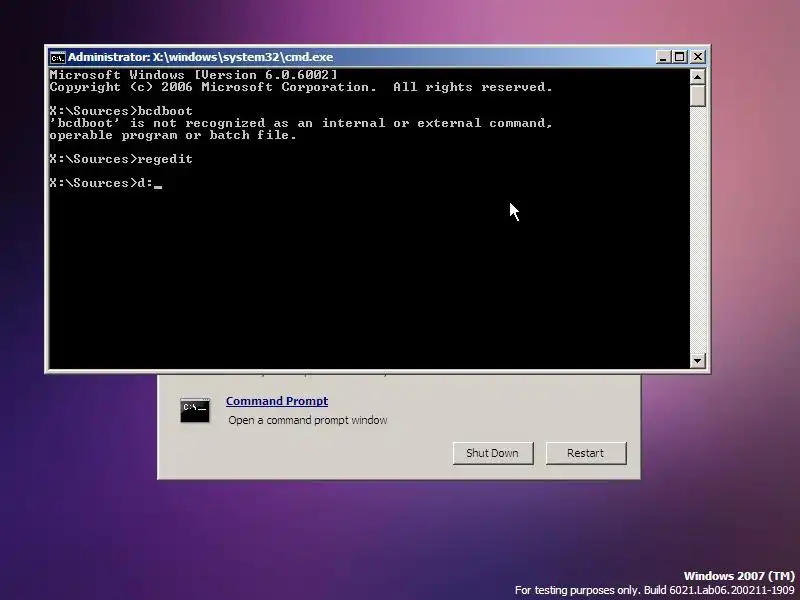
Task: Close the cmd.exe window
Action: (x=697, y=57)
